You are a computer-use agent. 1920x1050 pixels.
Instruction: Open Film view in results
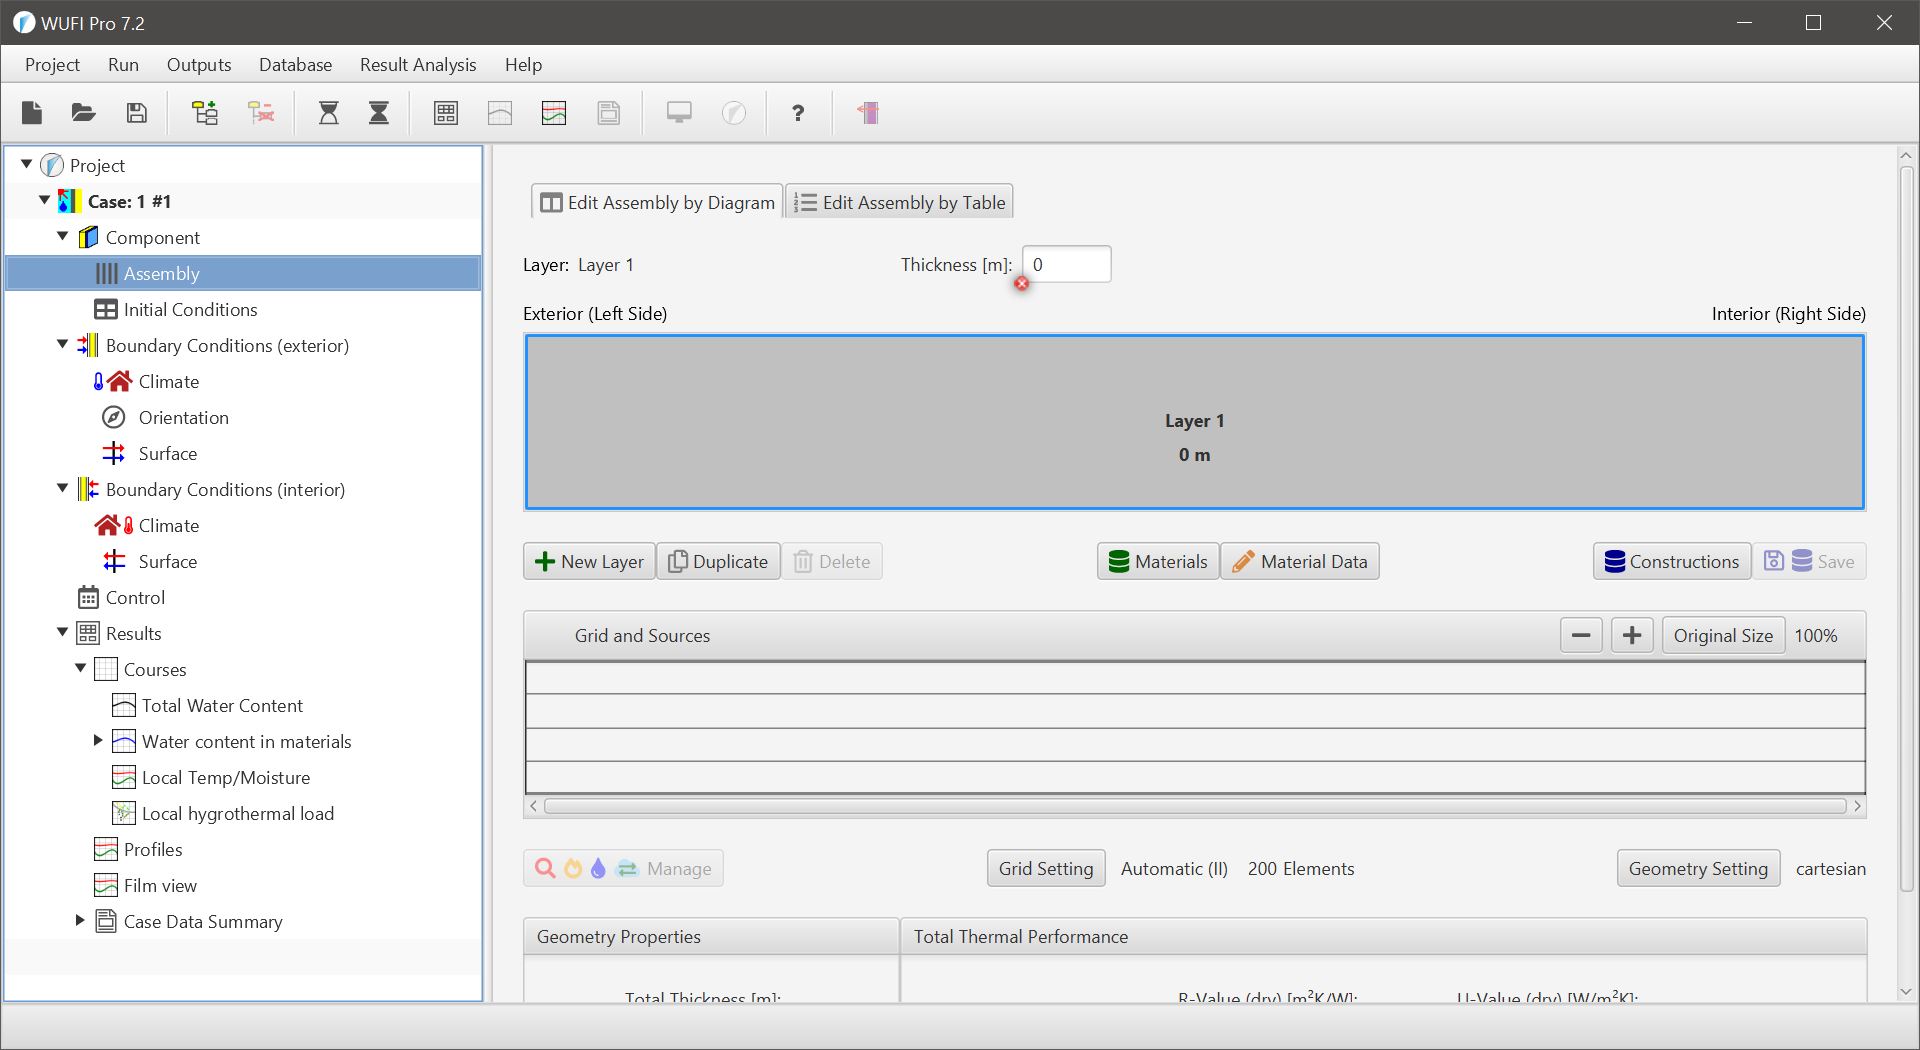click(x=160, y=886)
